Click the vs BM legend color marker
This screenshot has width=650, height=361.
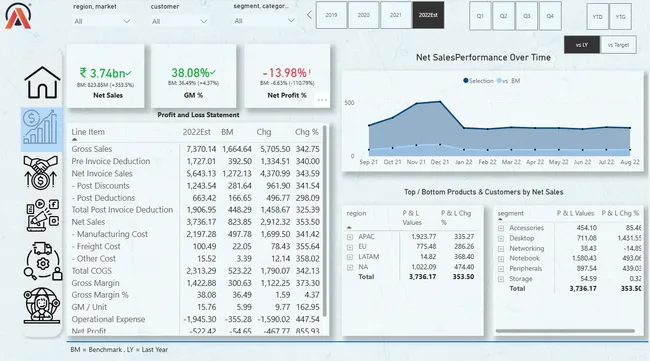click(x=499, y=81)
